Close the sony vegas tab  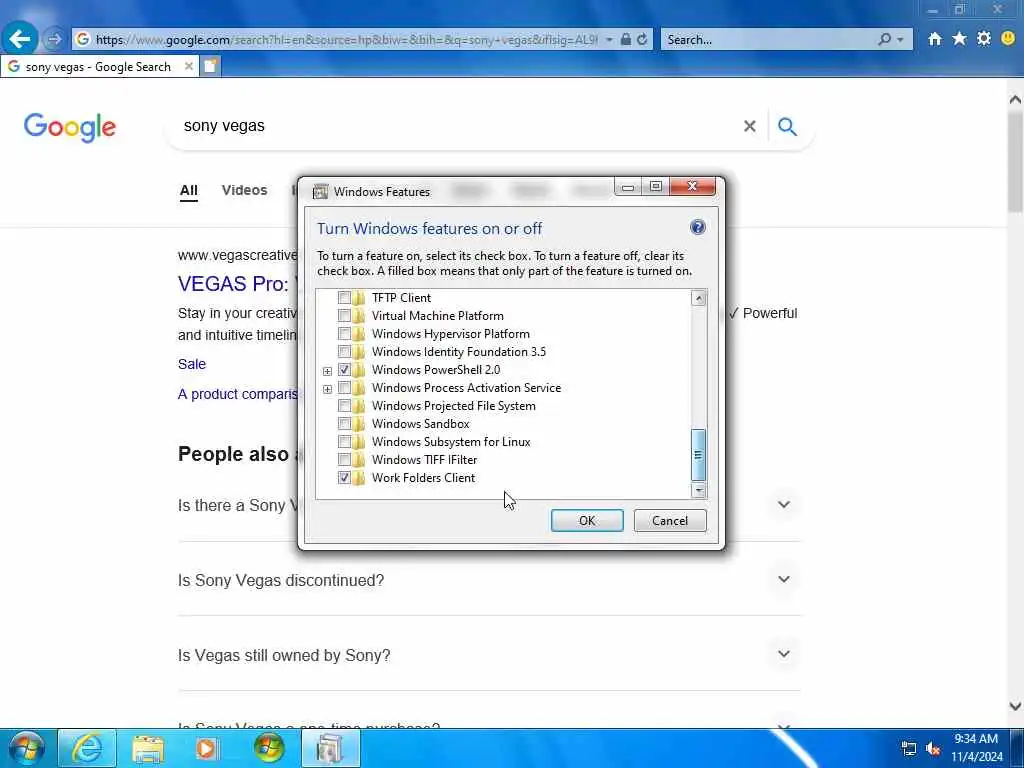188,66
